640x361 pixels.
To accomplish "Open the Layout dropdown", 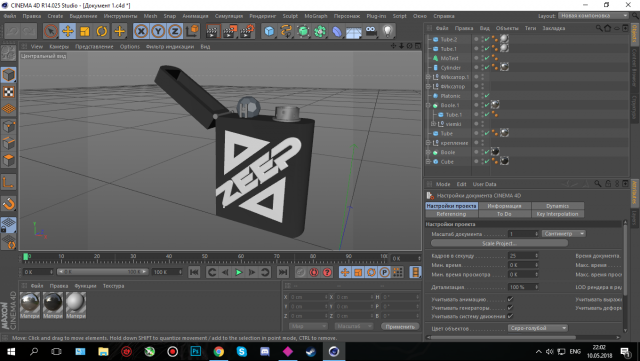I will (x=593, y=16).
